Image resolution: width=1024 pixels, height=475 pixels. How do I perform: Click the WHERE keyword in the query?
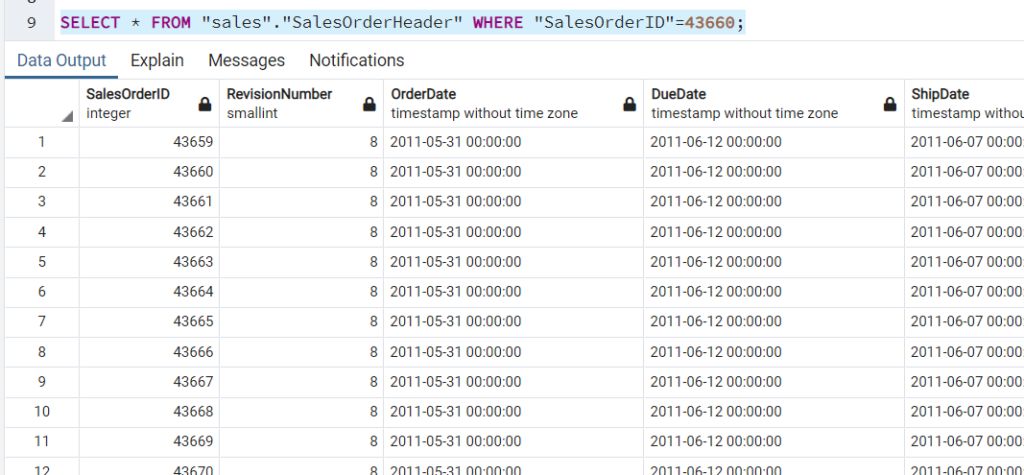click(x=498, y=23)
